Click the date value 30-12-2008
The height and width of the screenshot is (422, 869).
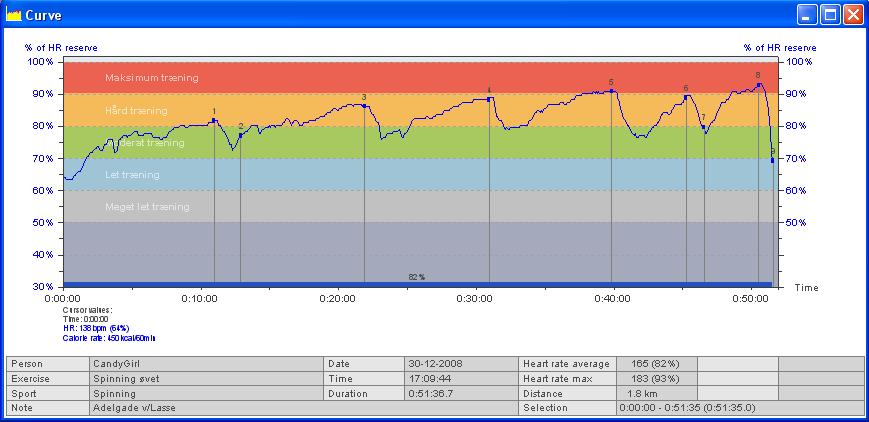pos(462,364)
